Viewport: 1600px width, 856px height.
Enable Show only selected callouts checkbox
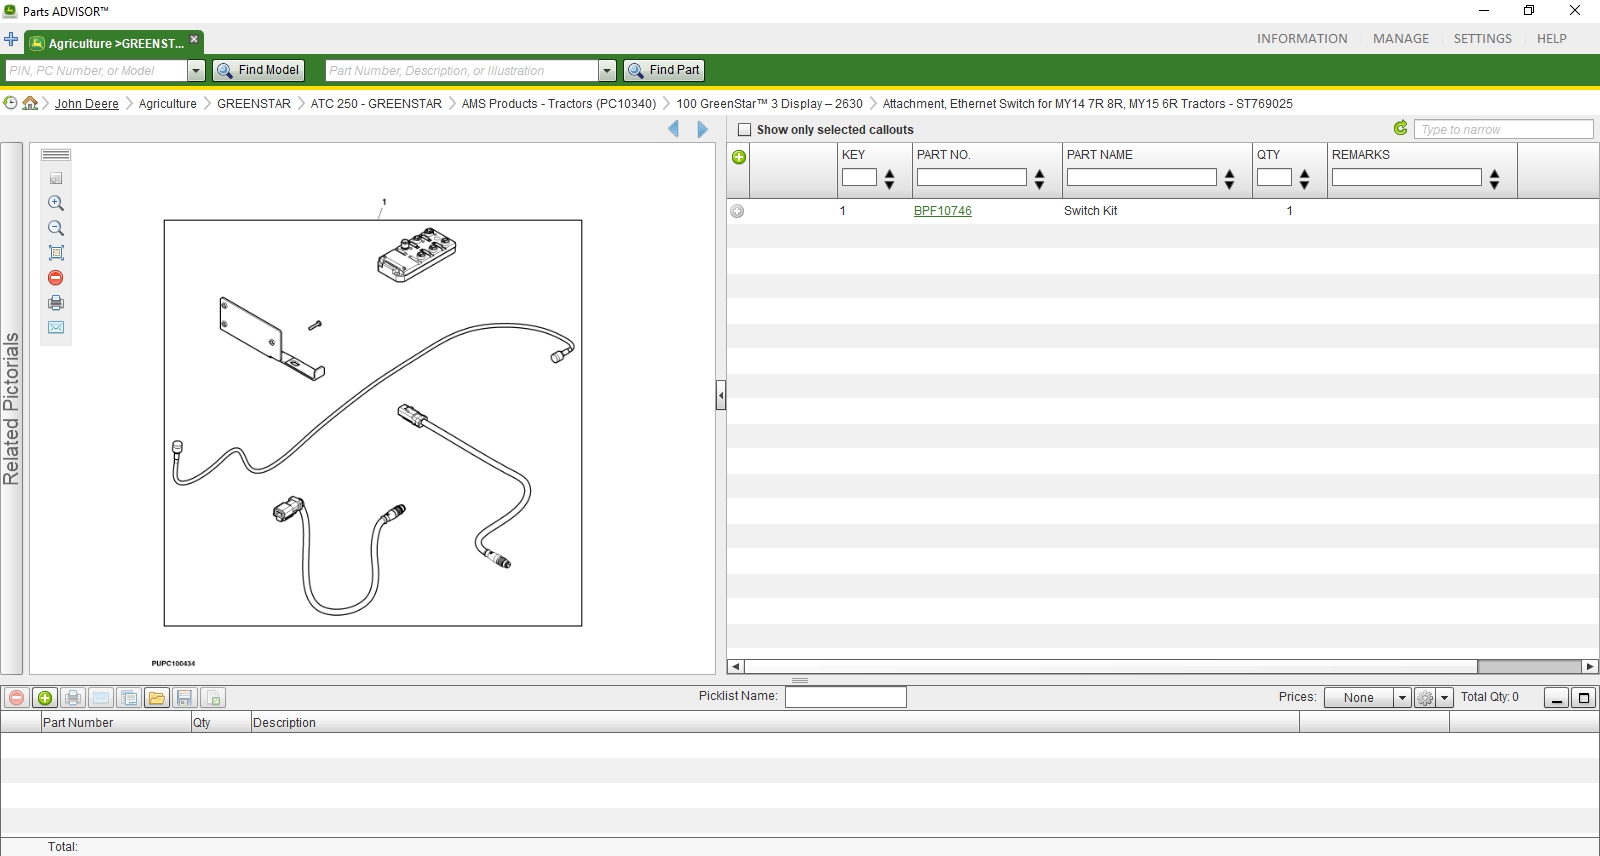coord(744,129)
